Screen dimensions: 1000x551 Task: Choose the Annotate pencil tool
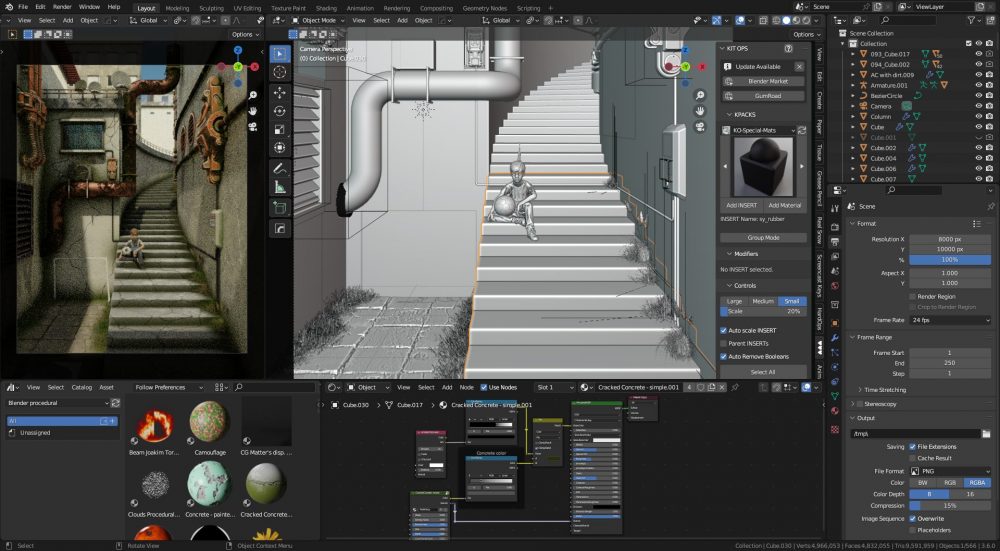coord(280,167)
